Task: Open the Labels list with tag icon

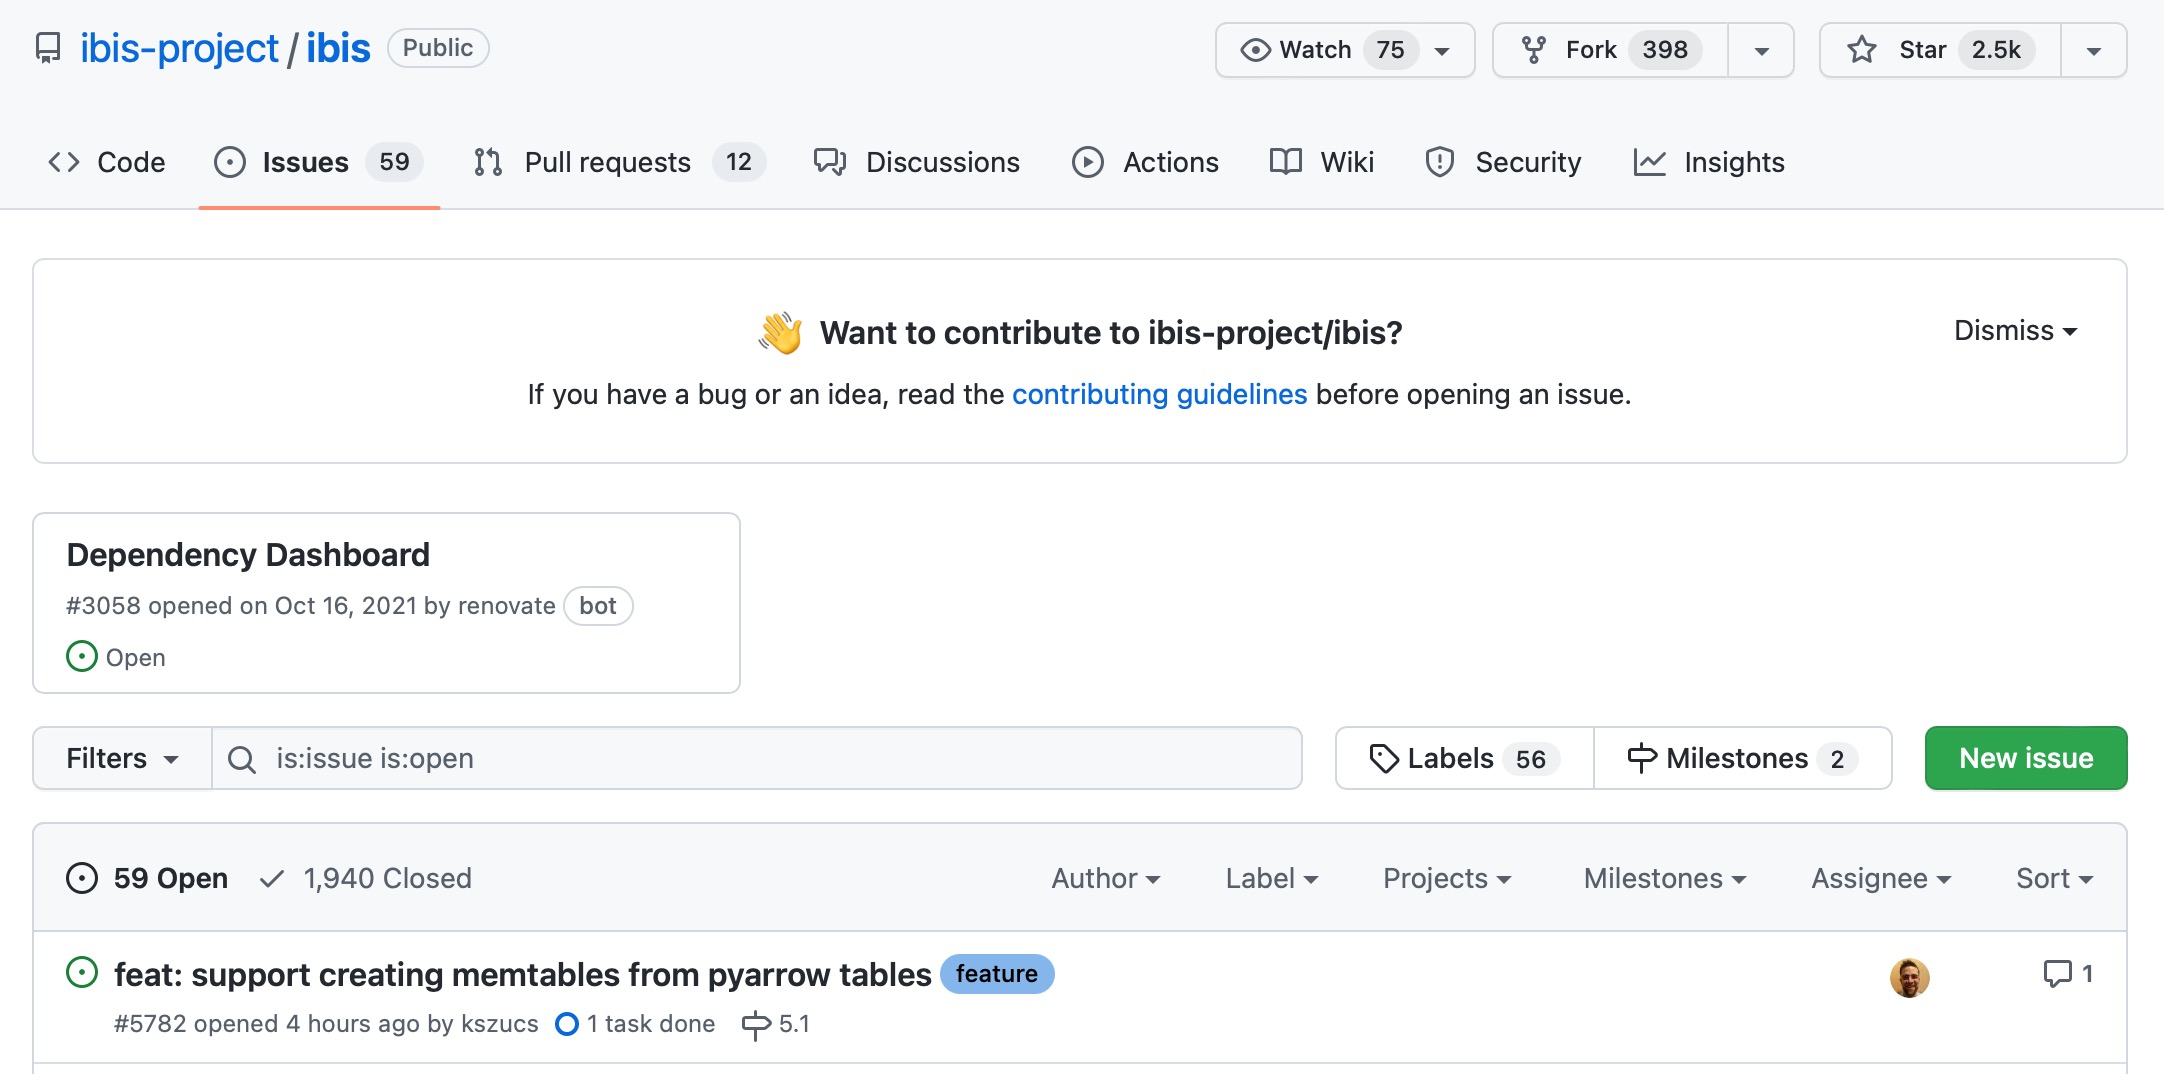Action: tap(1464, 759)
